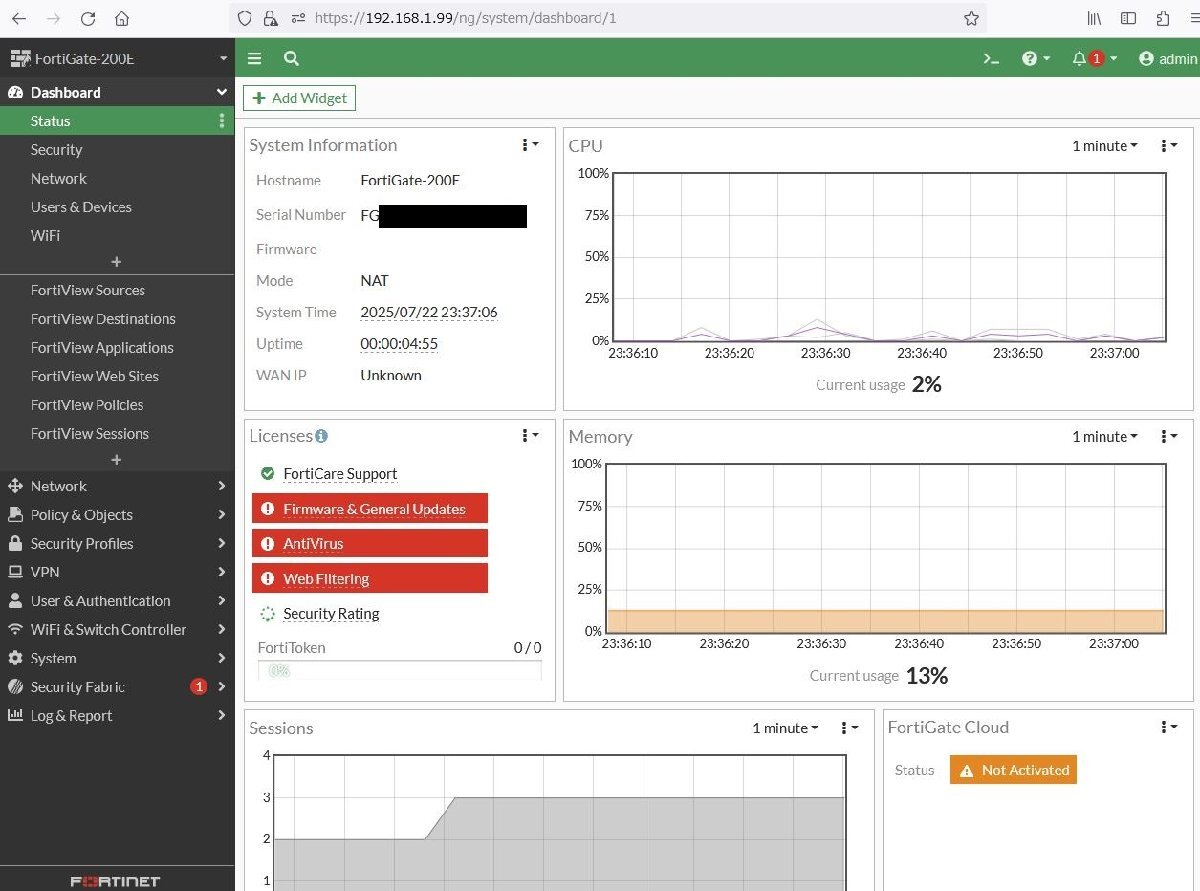
Task: Open the Status dashboard options dots
Action: tap(222, 121)
